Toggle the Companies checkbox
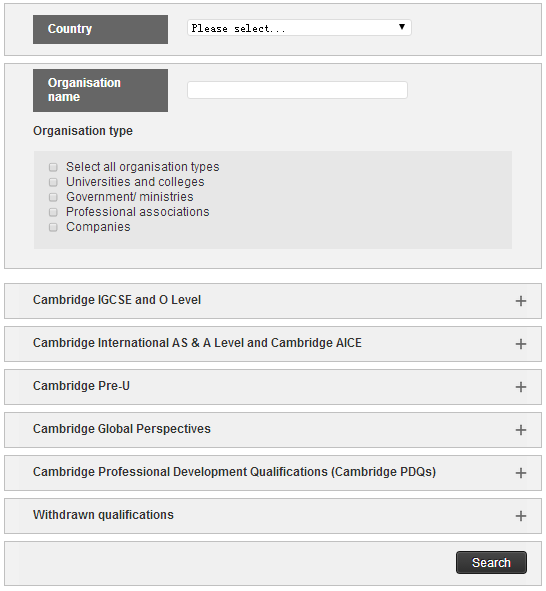 [x=53, y=227]
